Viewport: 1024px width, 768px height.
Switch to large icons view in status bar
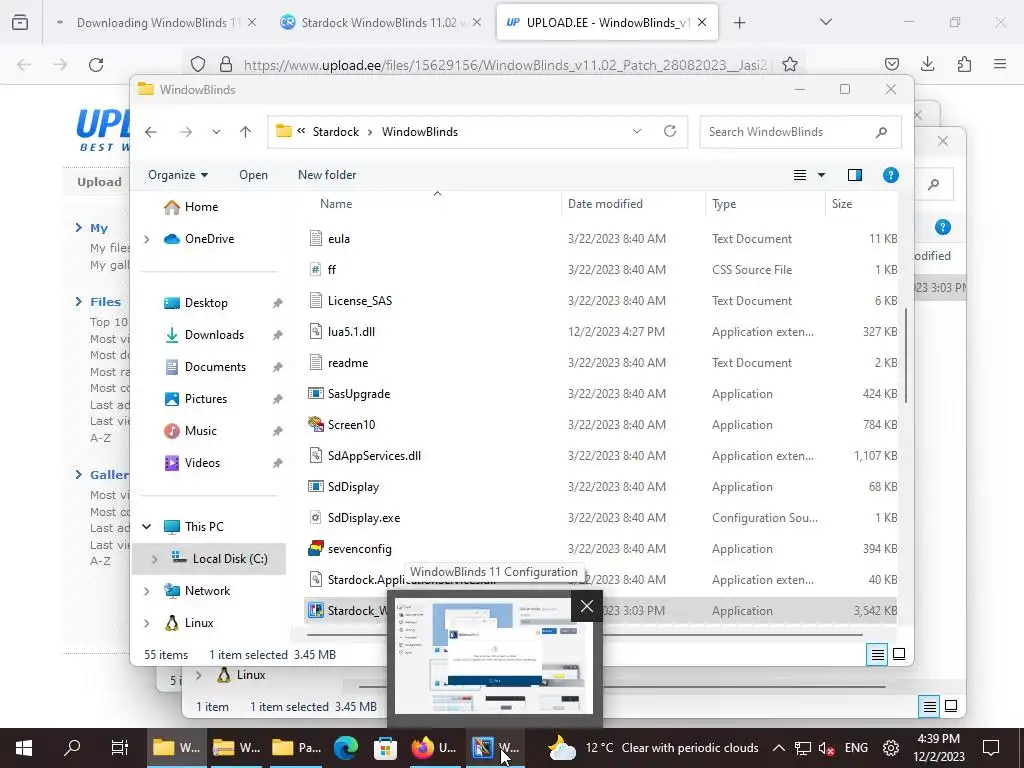(x=899, y=654)
